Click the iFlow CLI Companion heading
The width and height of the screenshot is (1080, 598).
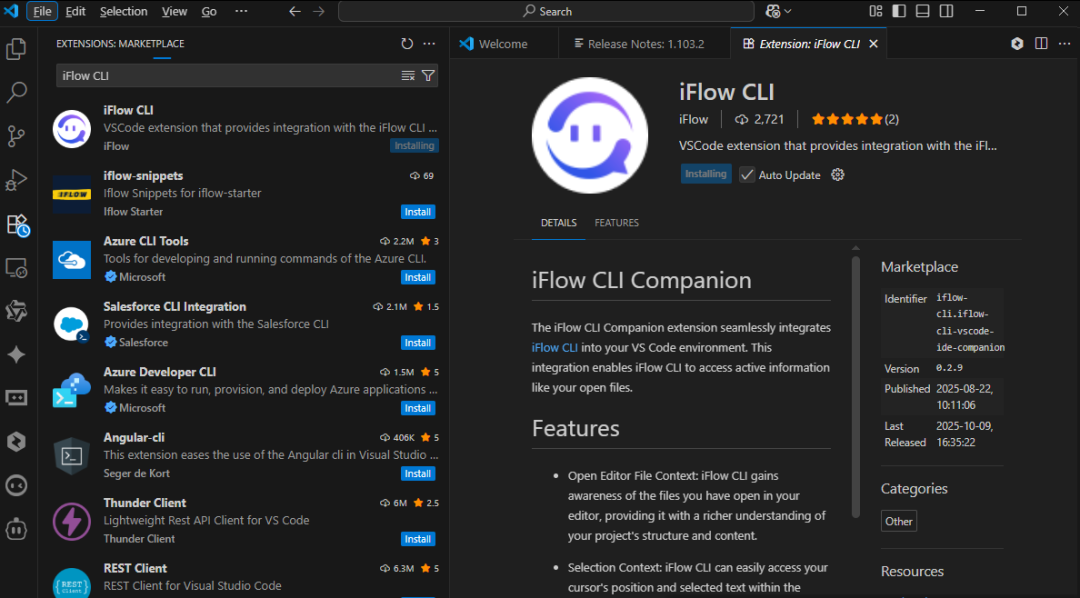(641, 280)
